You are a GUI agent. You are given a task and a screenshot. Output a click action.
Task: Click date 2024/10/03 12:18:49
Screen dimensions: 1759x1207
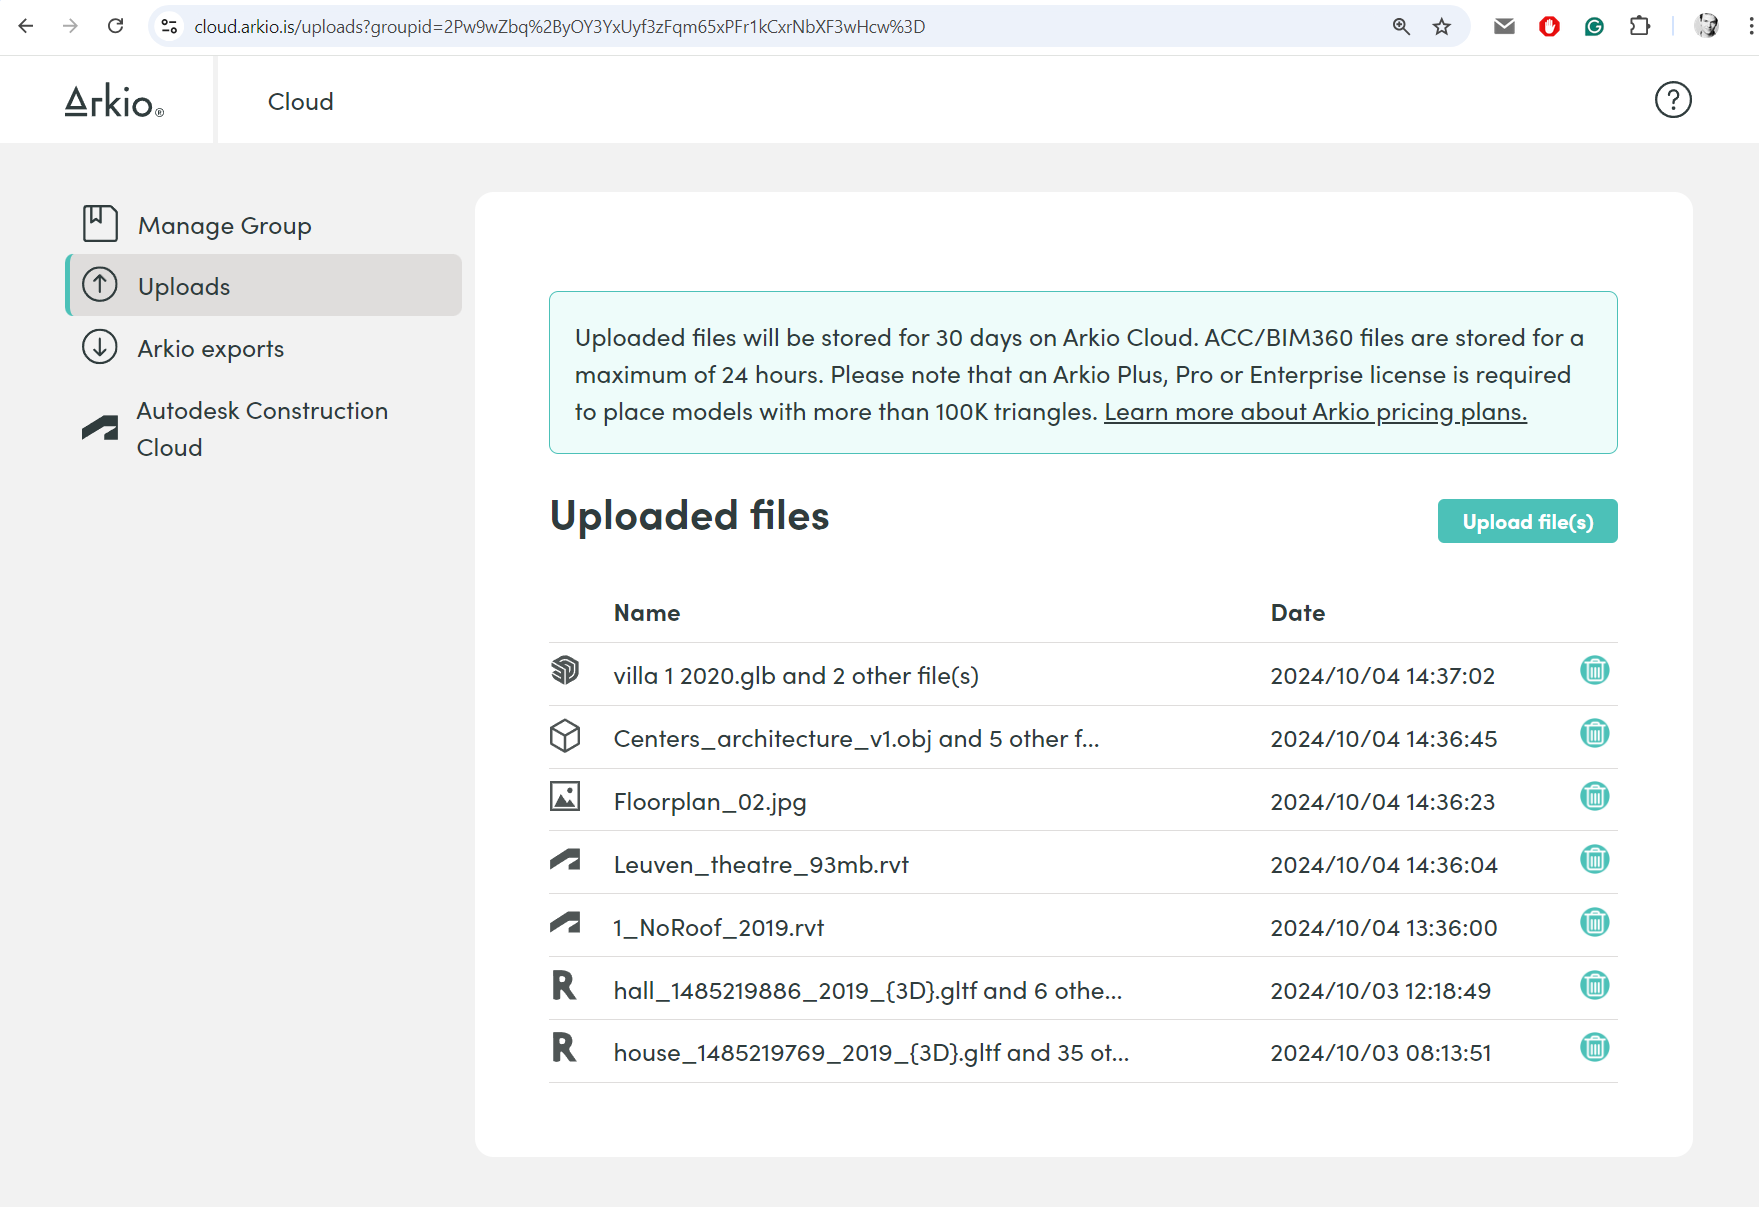[1381, 991]
